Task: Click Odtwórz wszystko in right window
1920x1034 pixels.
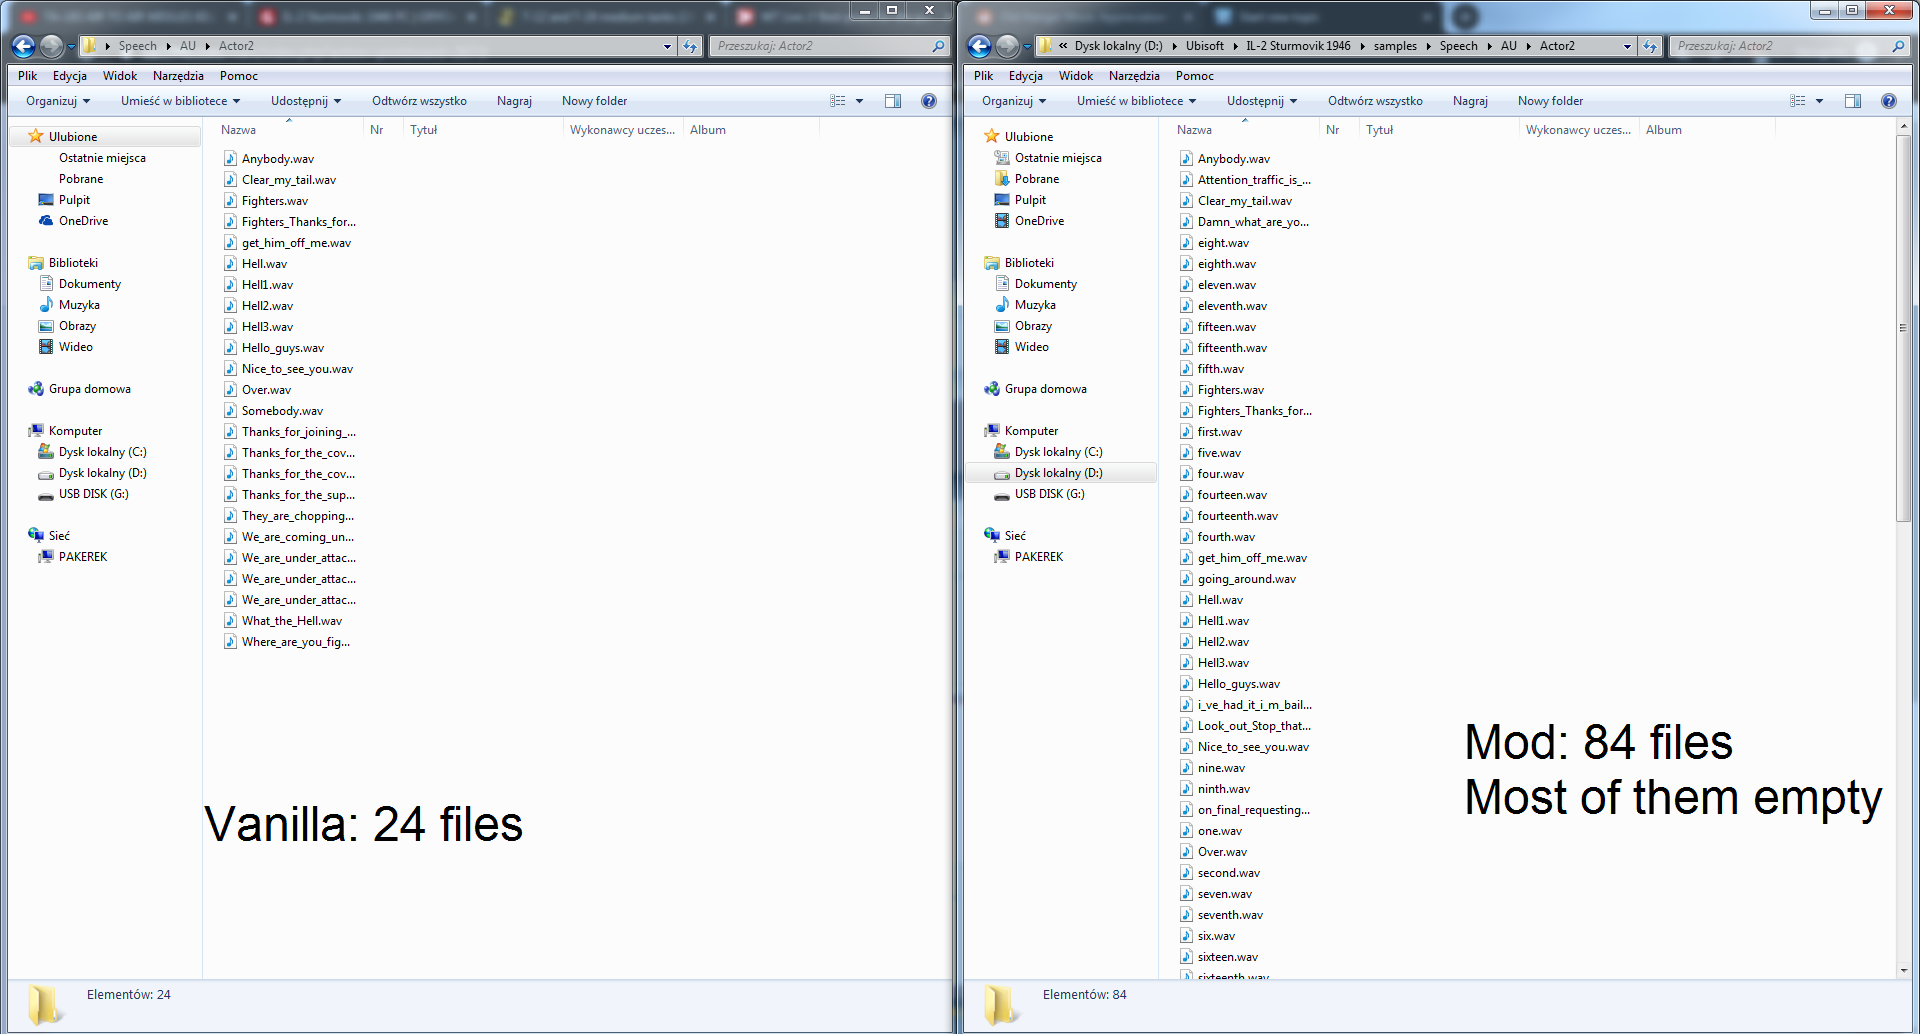Action: click(1375, 101)
